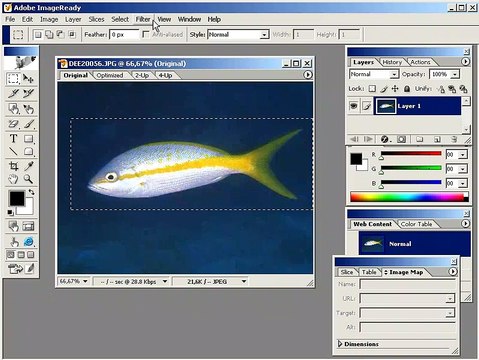Open the Red value dropdown in Color palette
Viewport: 479px width, 360px height.
click(463, 155)
